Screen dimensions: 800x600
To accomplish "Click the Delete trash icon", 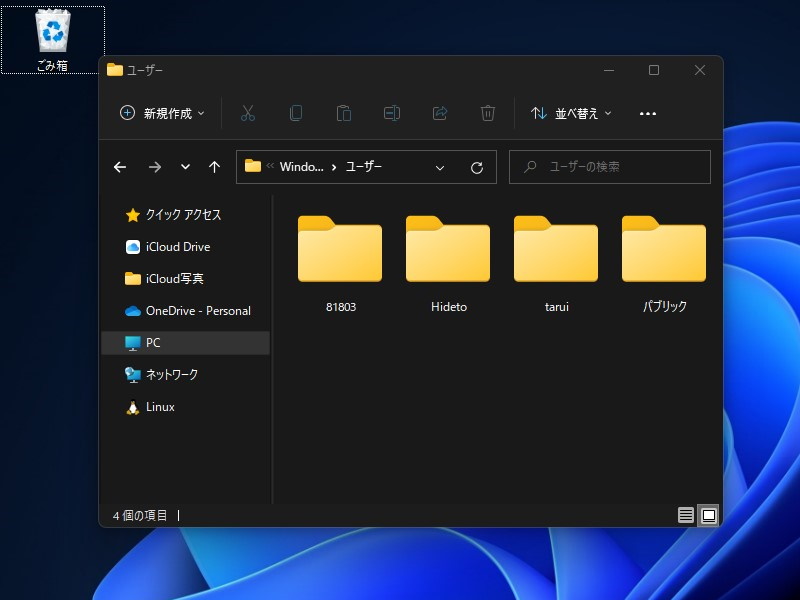I will tap(488, 113).
